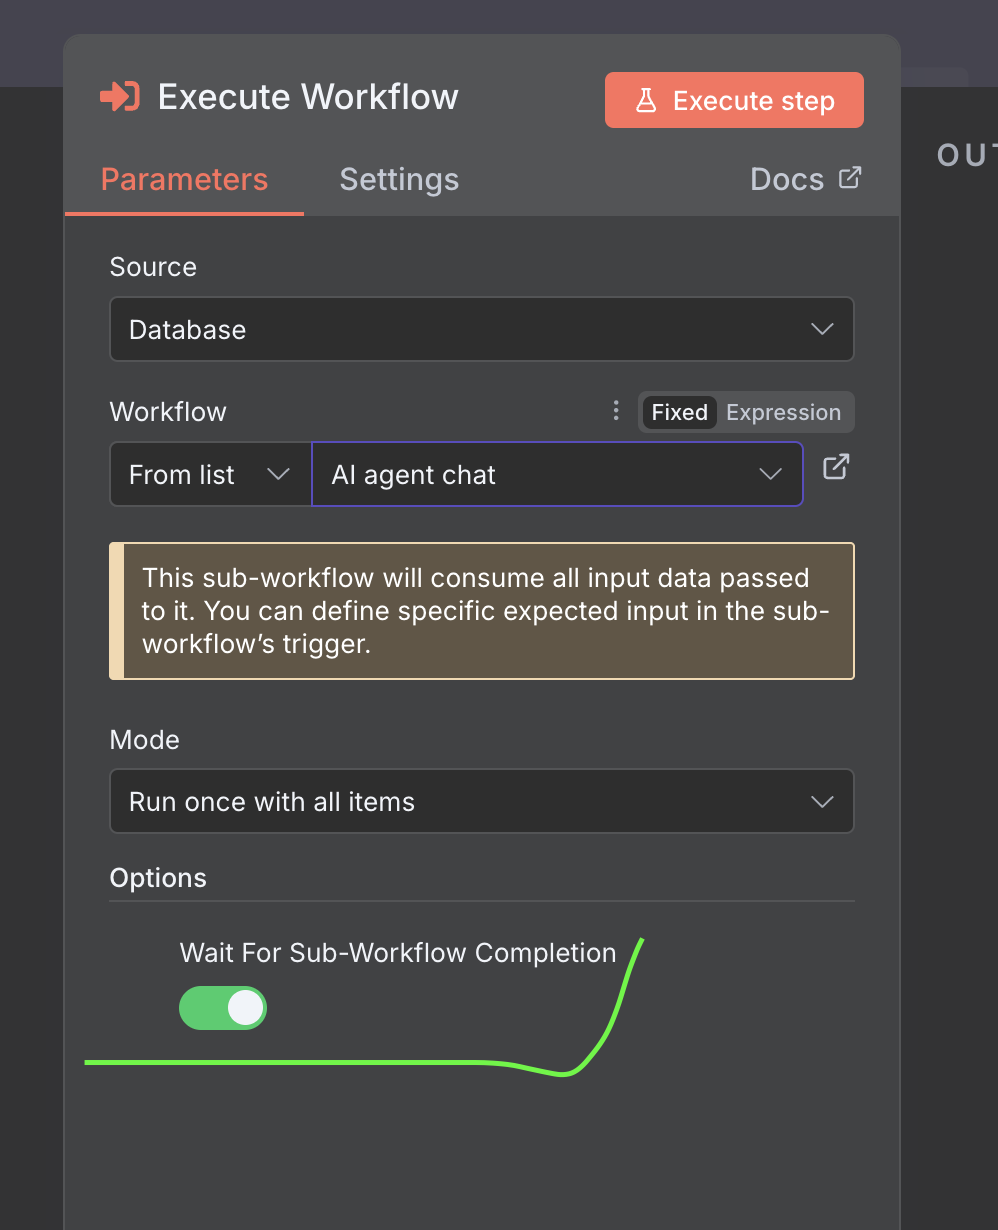Open the Docs link
The image size is (998, 1230).
787,180
